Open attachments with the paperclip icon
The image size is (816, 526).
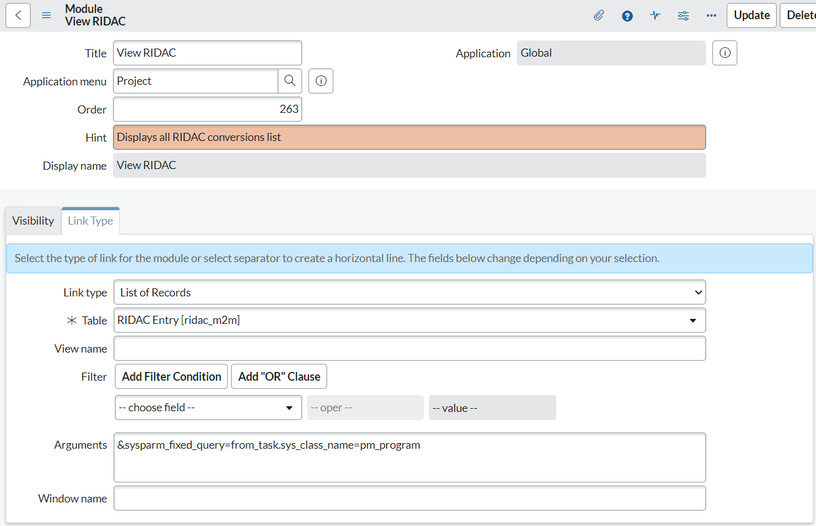click(599, 16)
